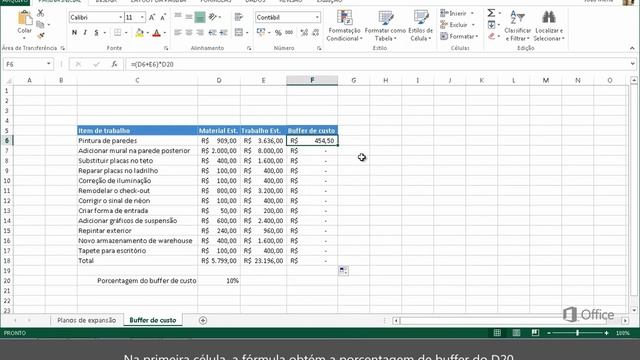Apply the red font color button
Image resolution: width=640 pixels, height=360 pixels.
[x=156, y=33]
